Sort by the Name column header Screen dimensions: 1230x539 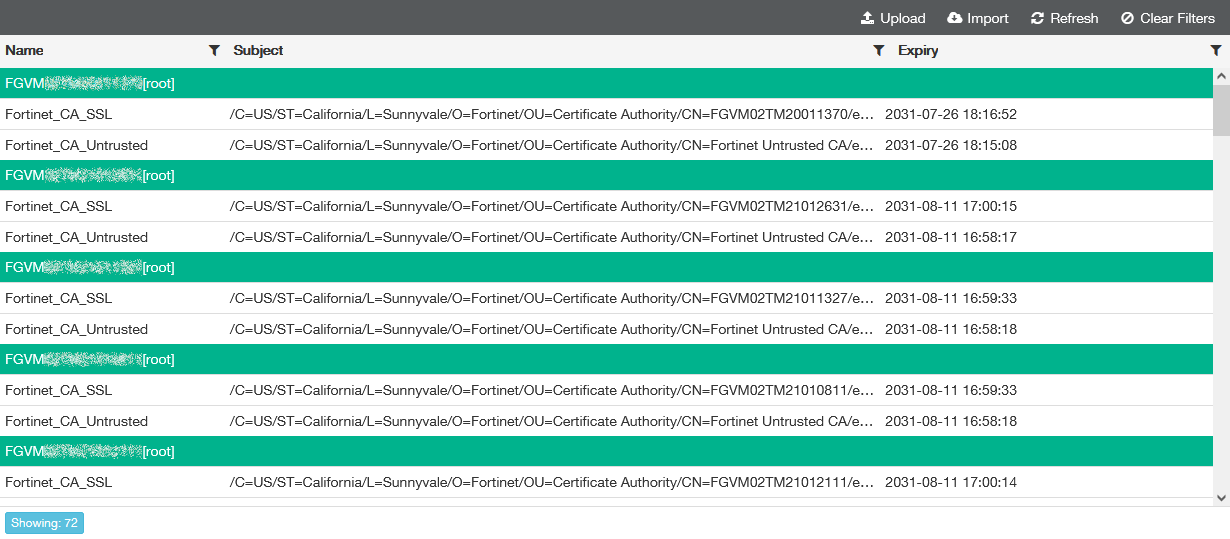(25, 50)
